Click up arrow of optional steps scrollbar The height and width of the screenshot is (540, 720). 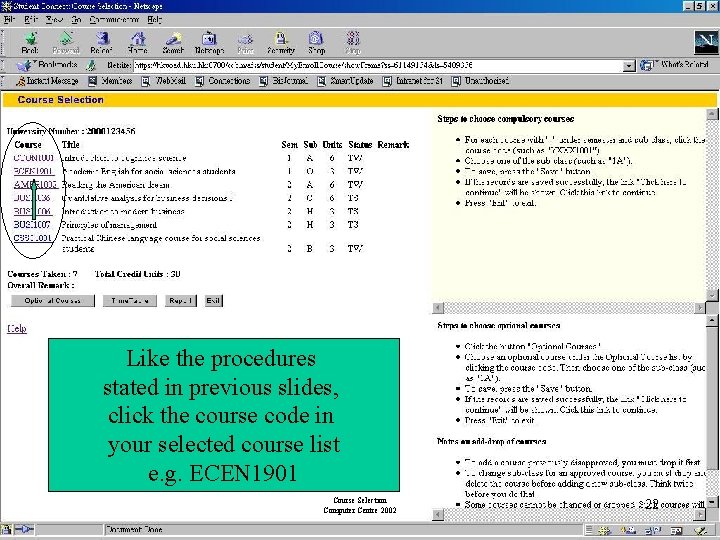click(x=711, y=320)
